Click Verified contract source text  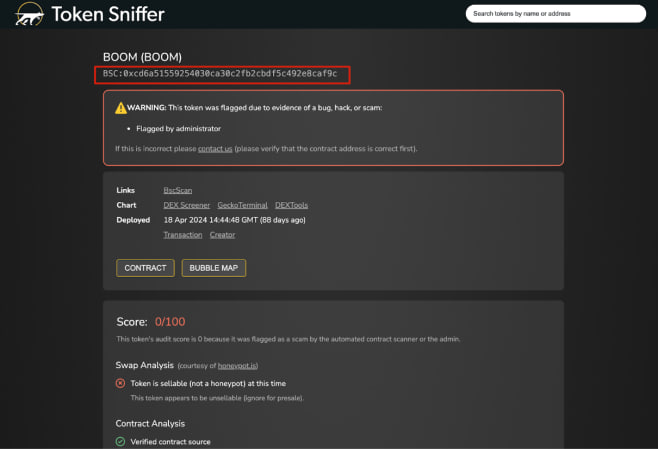pos(170,442)
